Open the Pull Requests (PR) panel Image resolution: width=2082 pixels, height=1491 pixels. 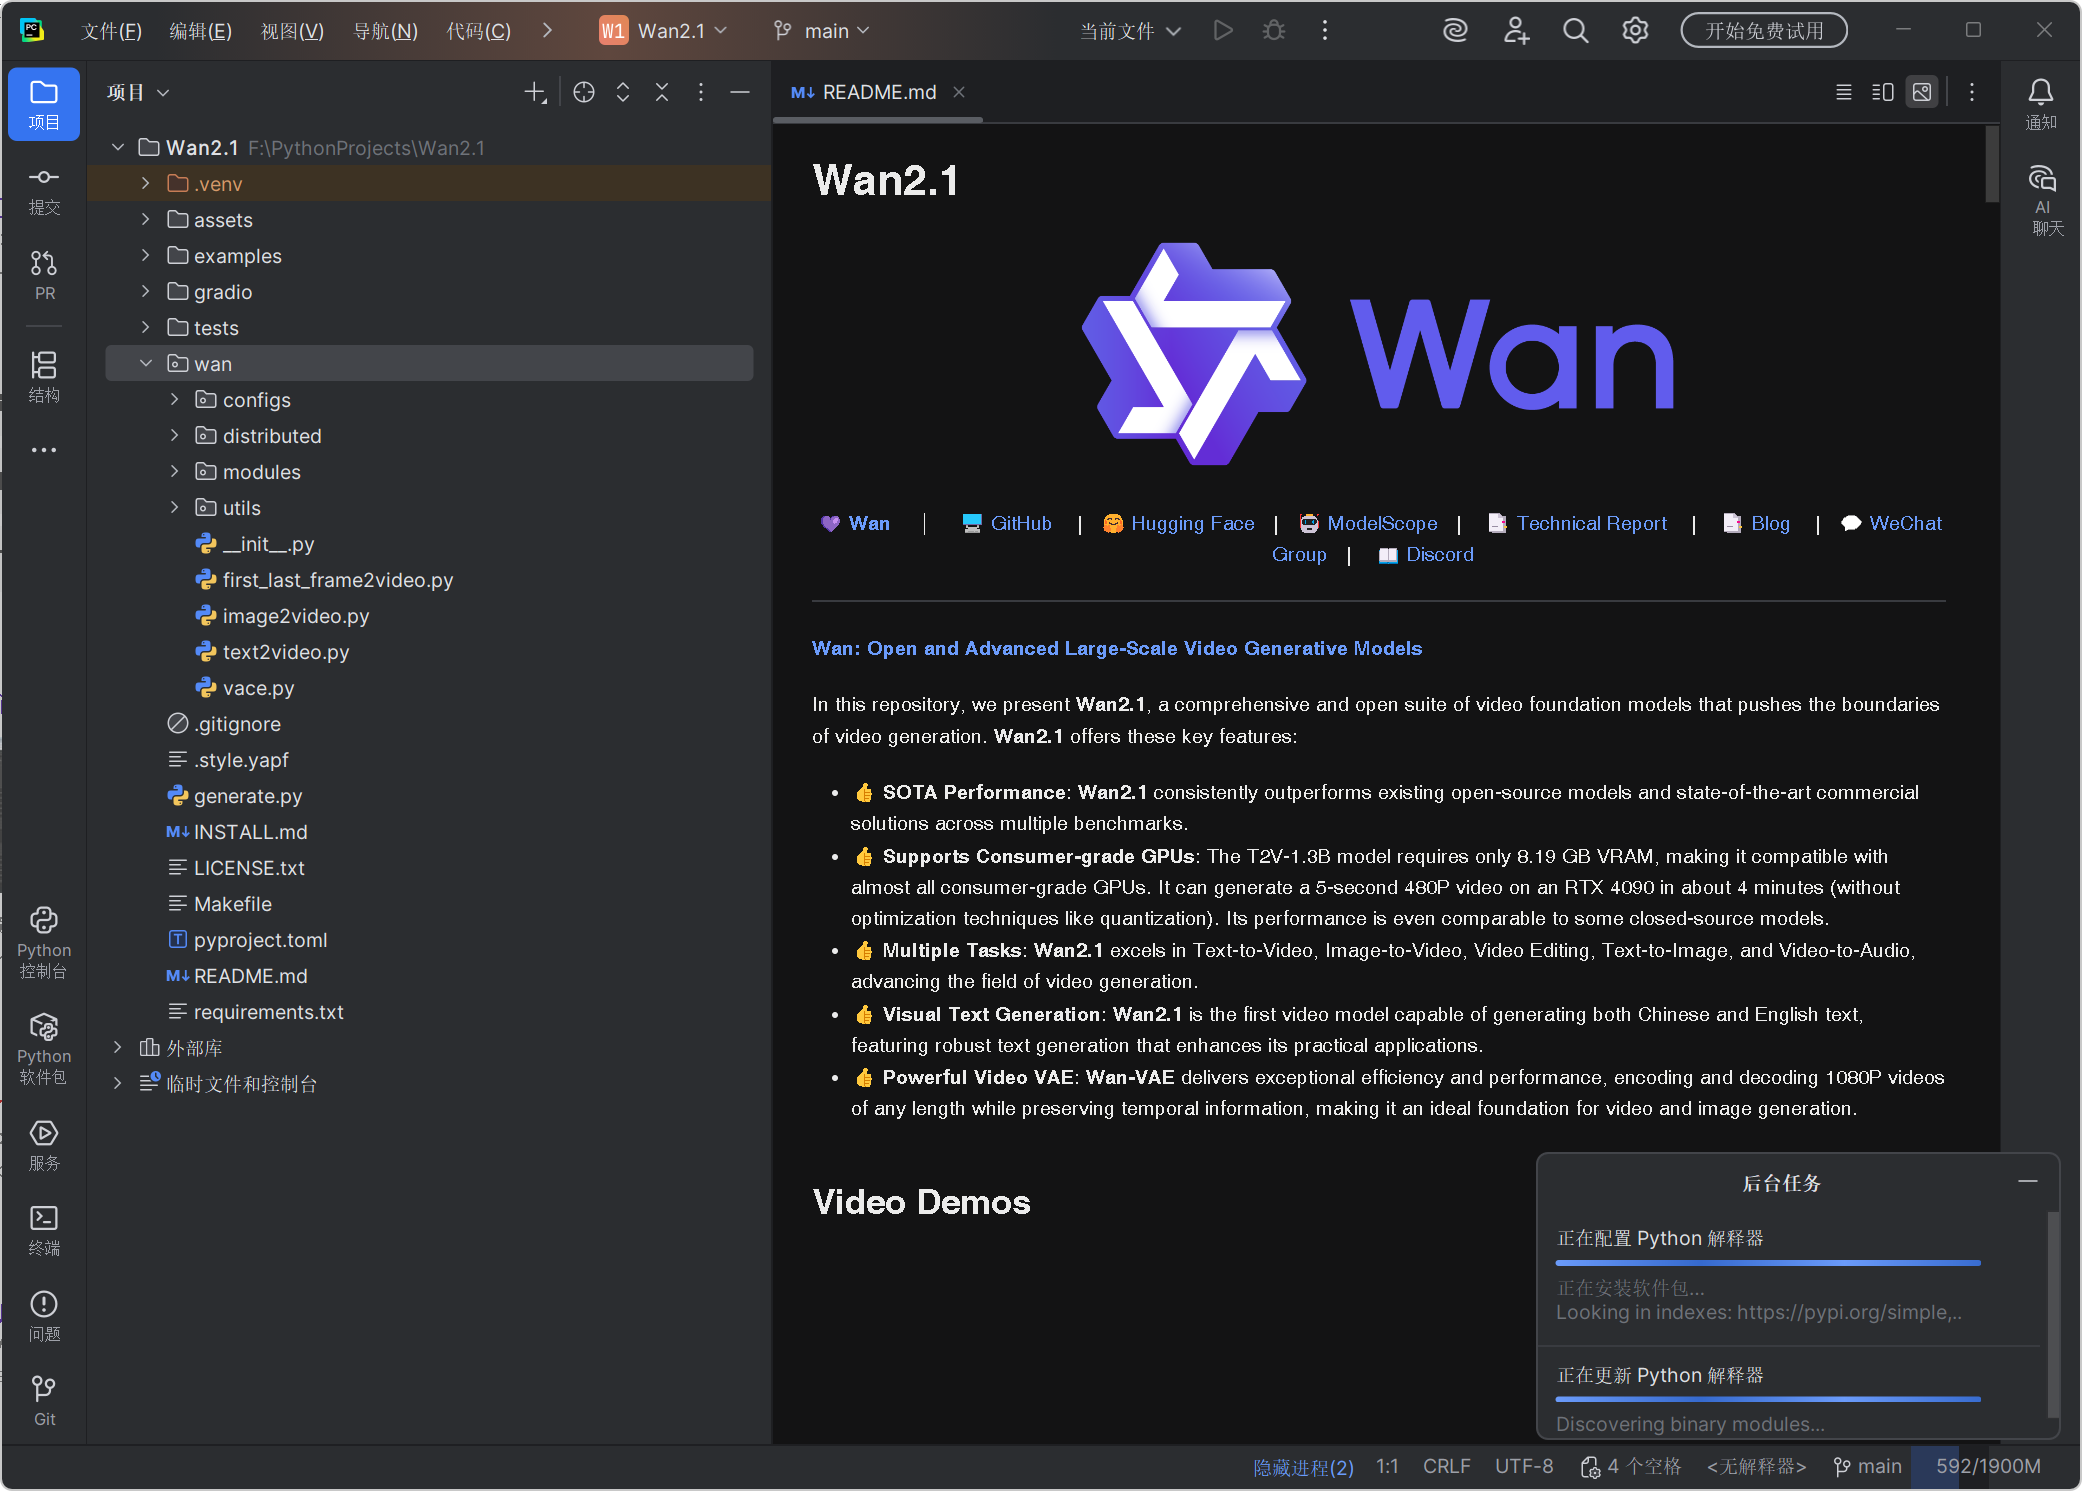pyautogui.click(x=44, y=275)
